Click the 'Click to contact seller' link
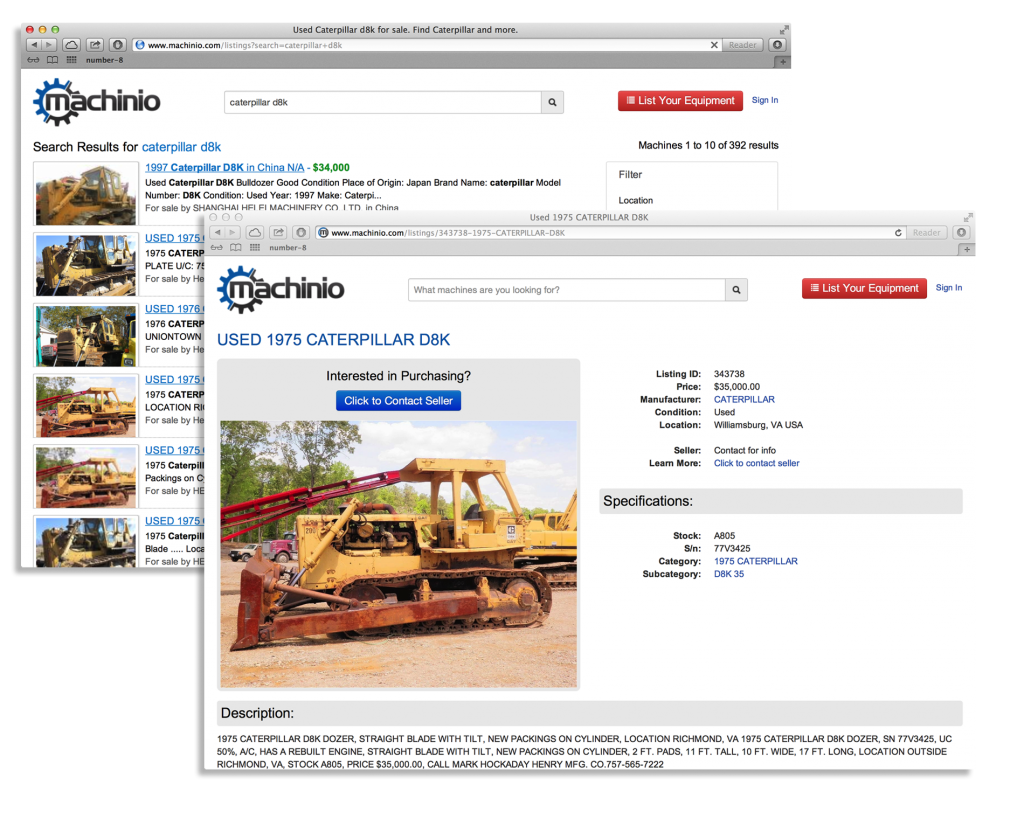1024x819 pixels. coord(756,464)
